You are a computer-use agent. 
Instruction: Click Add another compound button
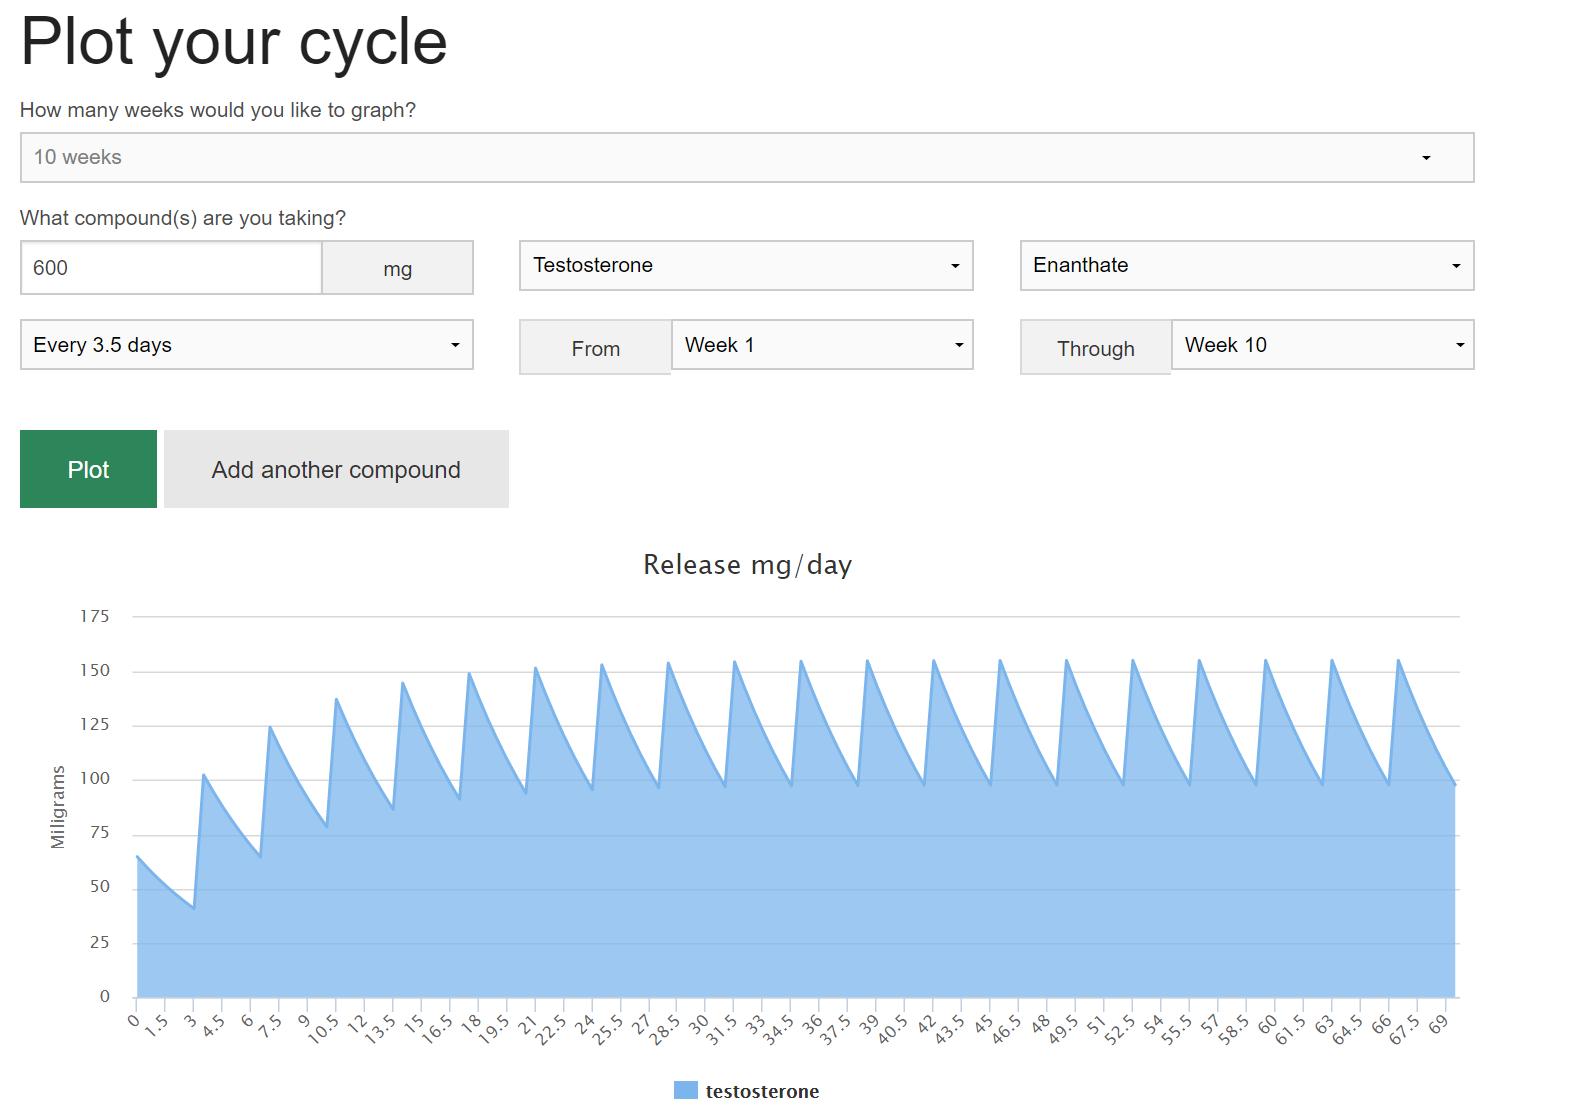click(336, 469)
